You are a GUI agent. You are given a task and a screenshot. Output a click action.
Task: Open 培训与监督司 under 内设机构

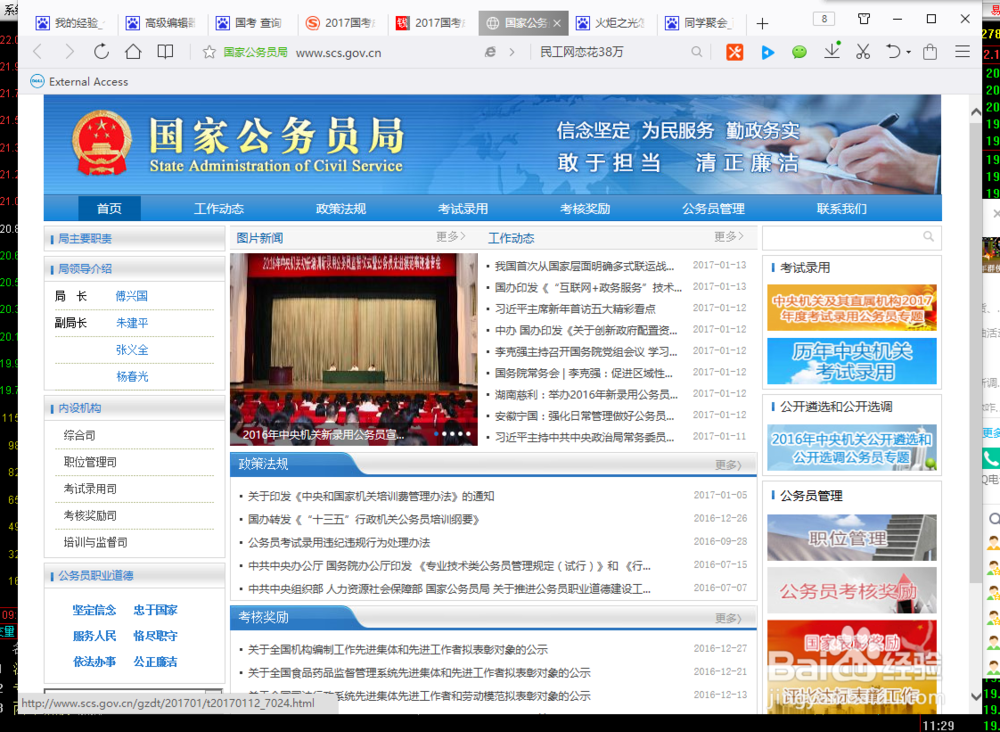[96, 543]
